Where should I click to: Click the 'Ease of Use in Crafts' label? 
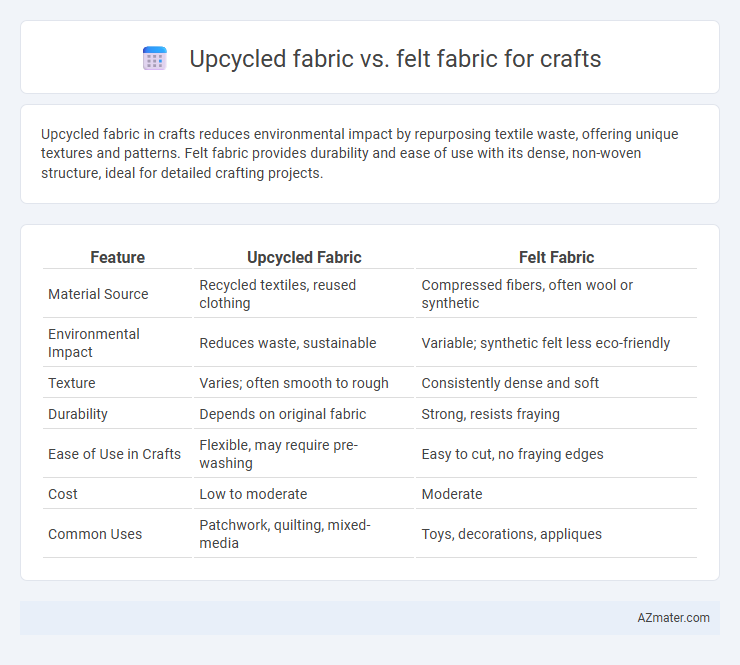(x=114, y=454)
